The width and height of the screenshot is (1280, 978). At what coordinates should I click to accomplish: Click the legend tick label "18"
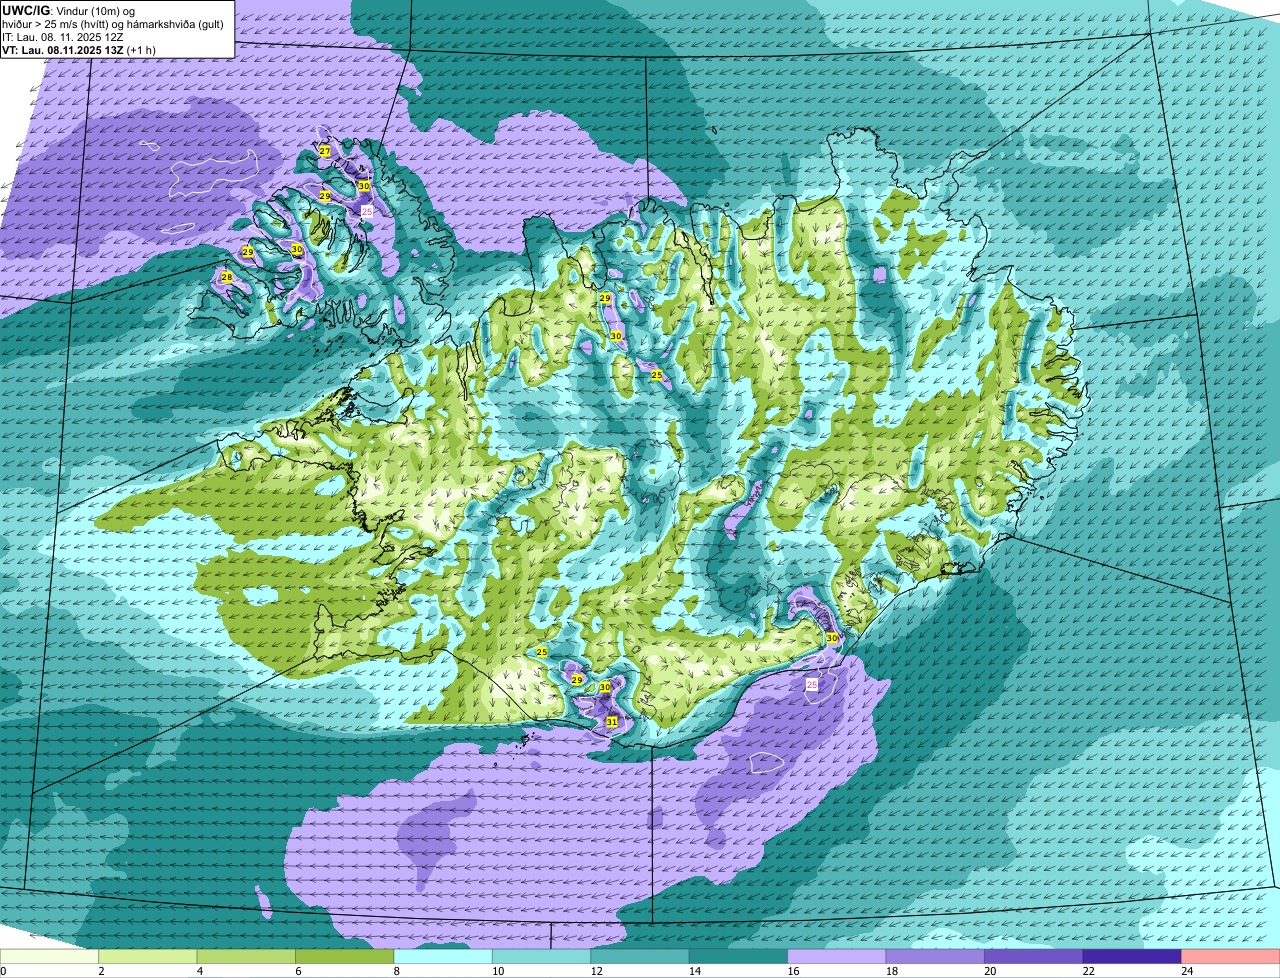(891, 971)
